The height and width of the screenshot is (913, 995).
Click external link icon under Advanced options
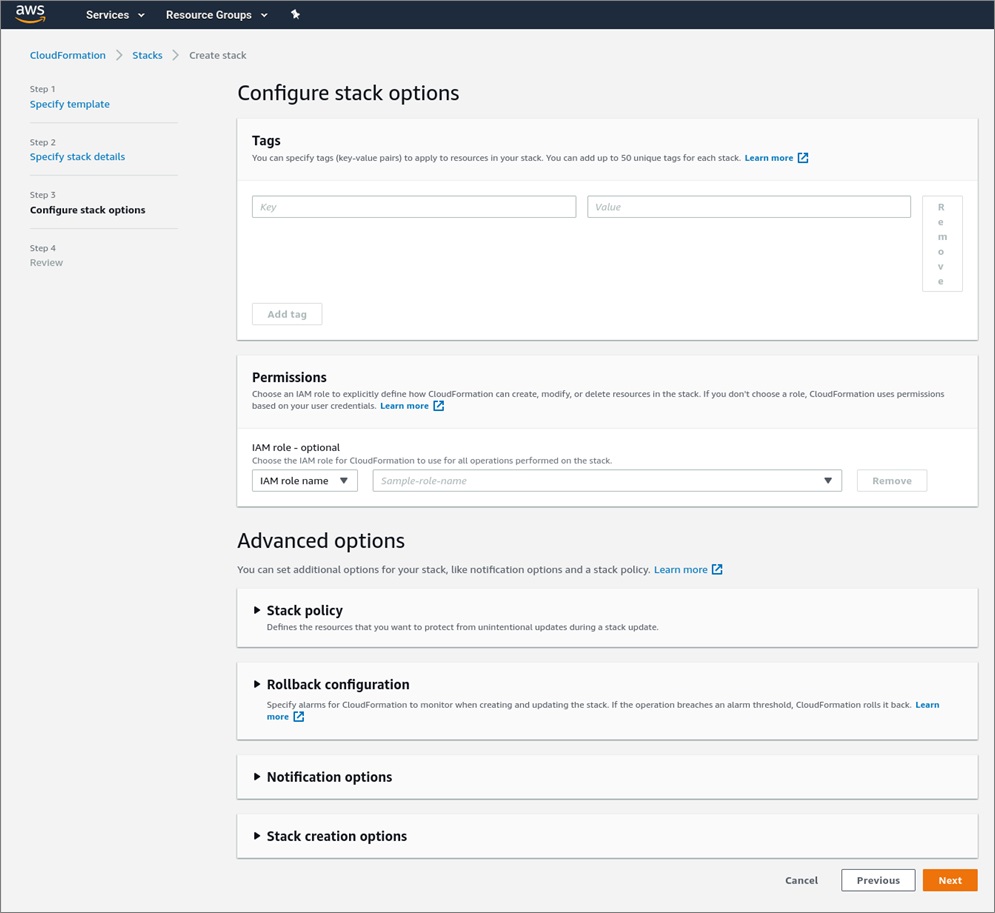[717, 570]
